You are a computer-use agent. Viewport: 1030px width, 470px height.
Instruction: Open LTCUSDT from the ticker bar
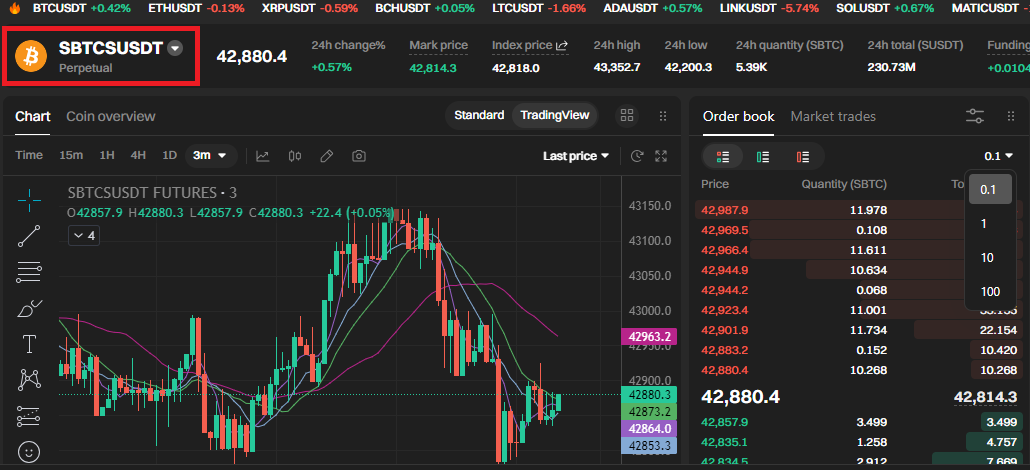[540, 9]
